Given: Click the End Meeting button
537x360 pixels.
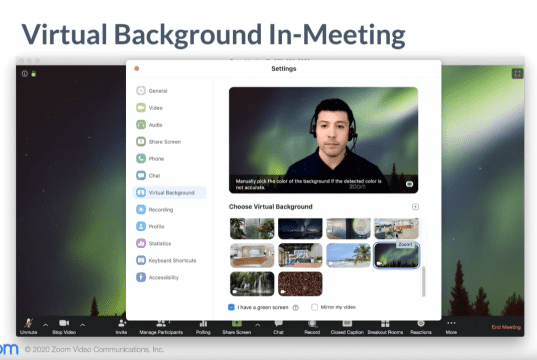Looking at the screenshot, I should [506, 327].
